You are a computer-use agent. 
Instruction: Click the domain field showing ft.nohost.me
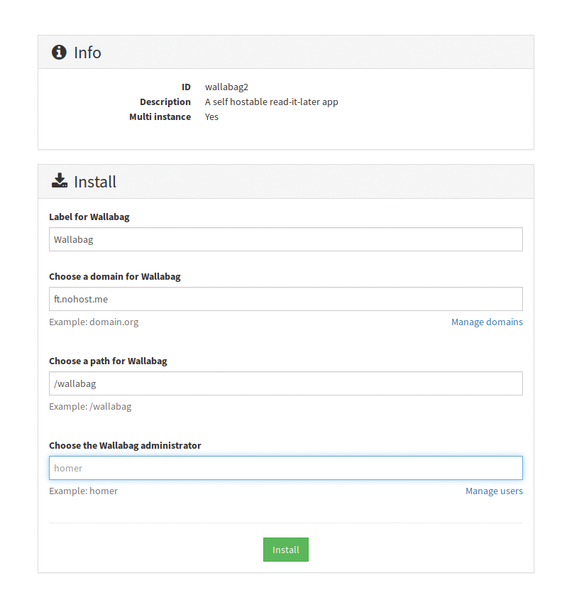[x=285, y=299]
